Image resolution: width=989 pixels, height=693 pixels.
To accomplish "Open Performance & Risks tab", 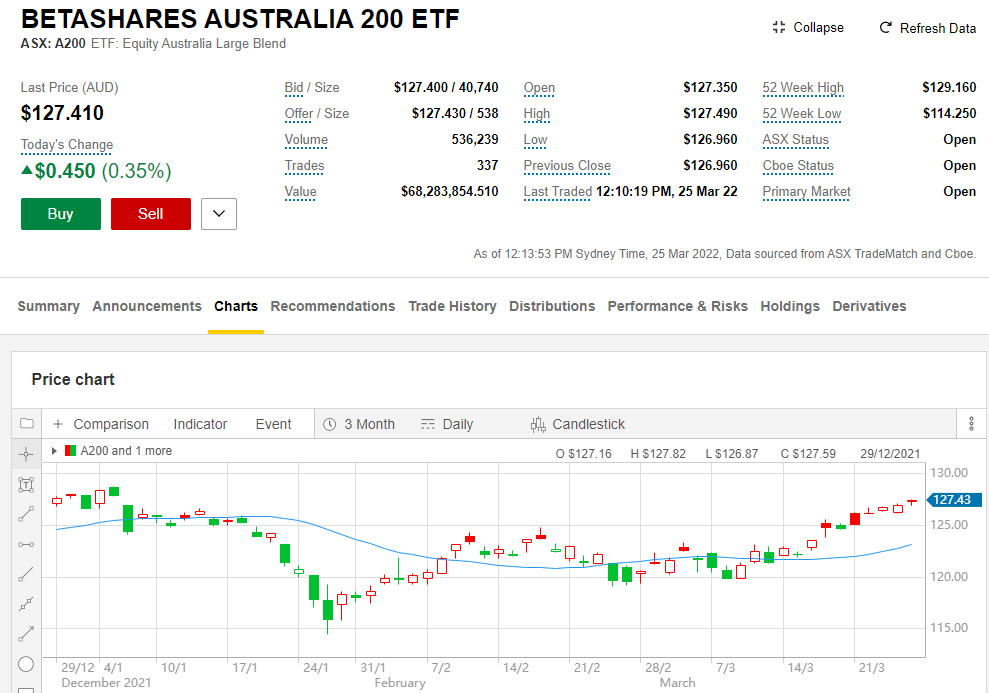I will coord(677,306).
